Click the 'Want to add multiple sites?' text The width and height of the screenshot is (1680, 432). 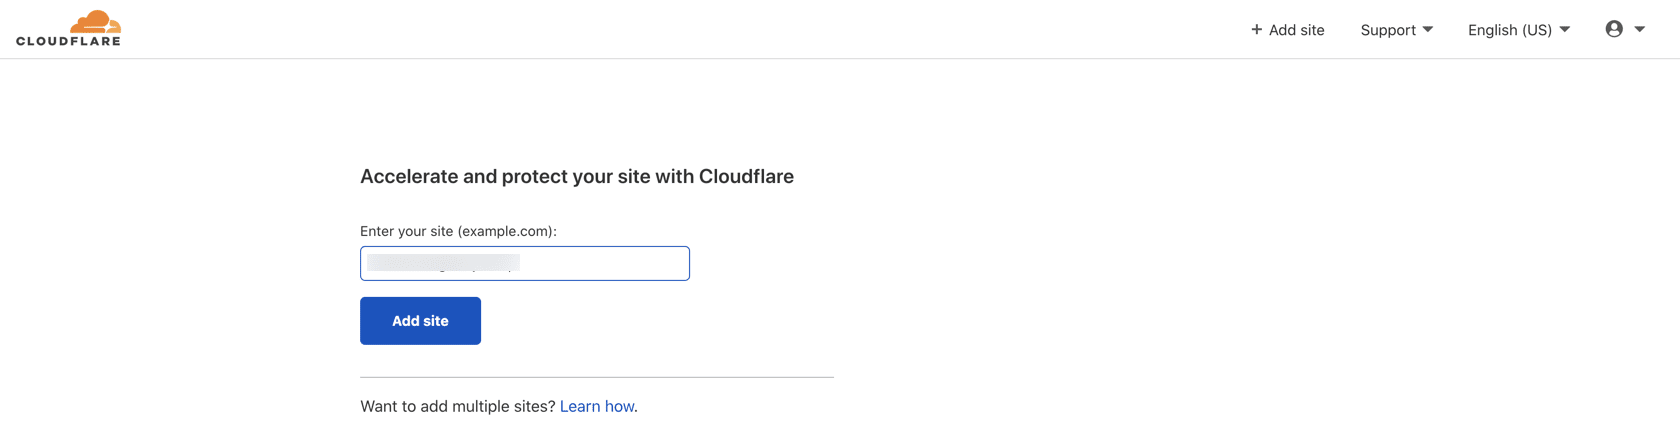click(457, 406)
